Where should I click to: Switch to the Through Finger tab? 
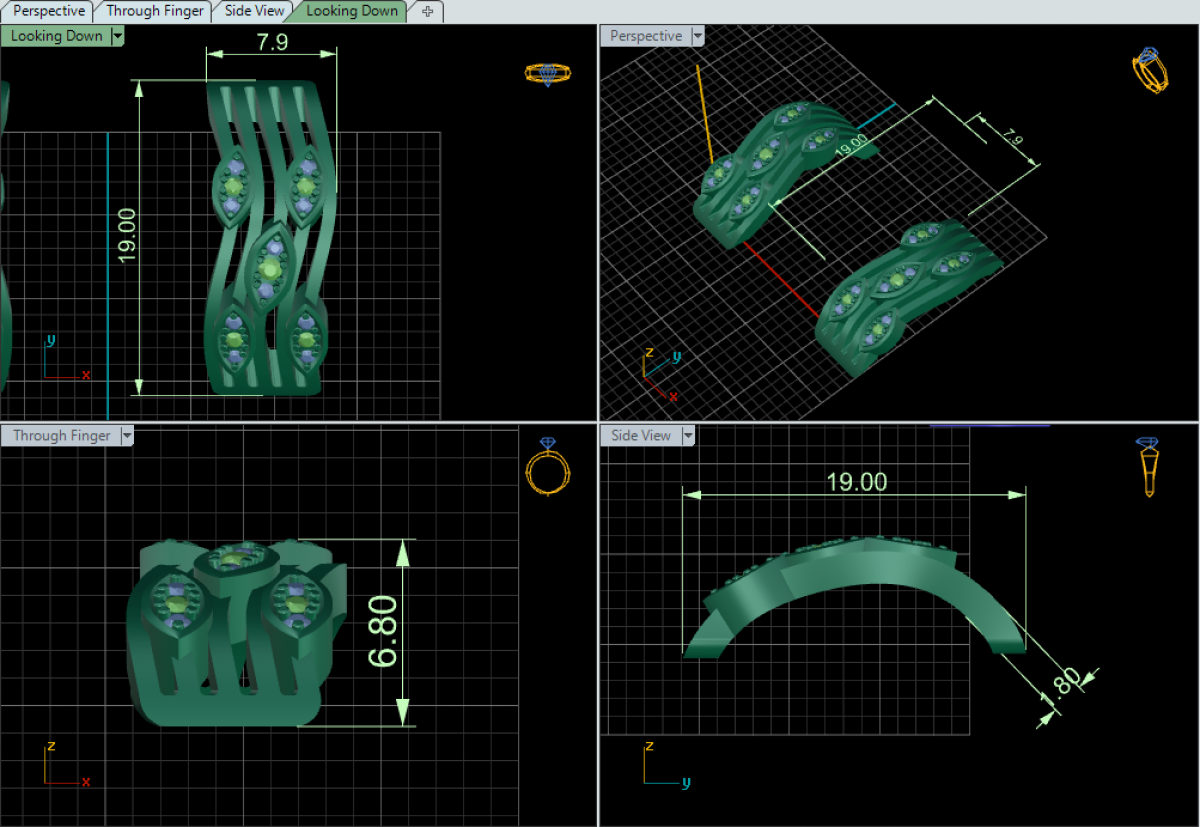155,11
